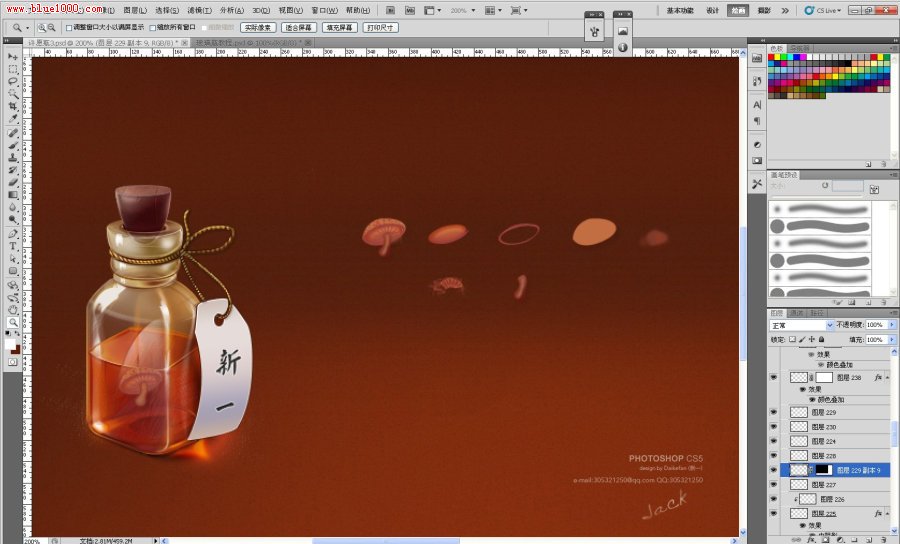
Task: Enable the 缩放所有窗口 checkbox
Action: point(151,28)
